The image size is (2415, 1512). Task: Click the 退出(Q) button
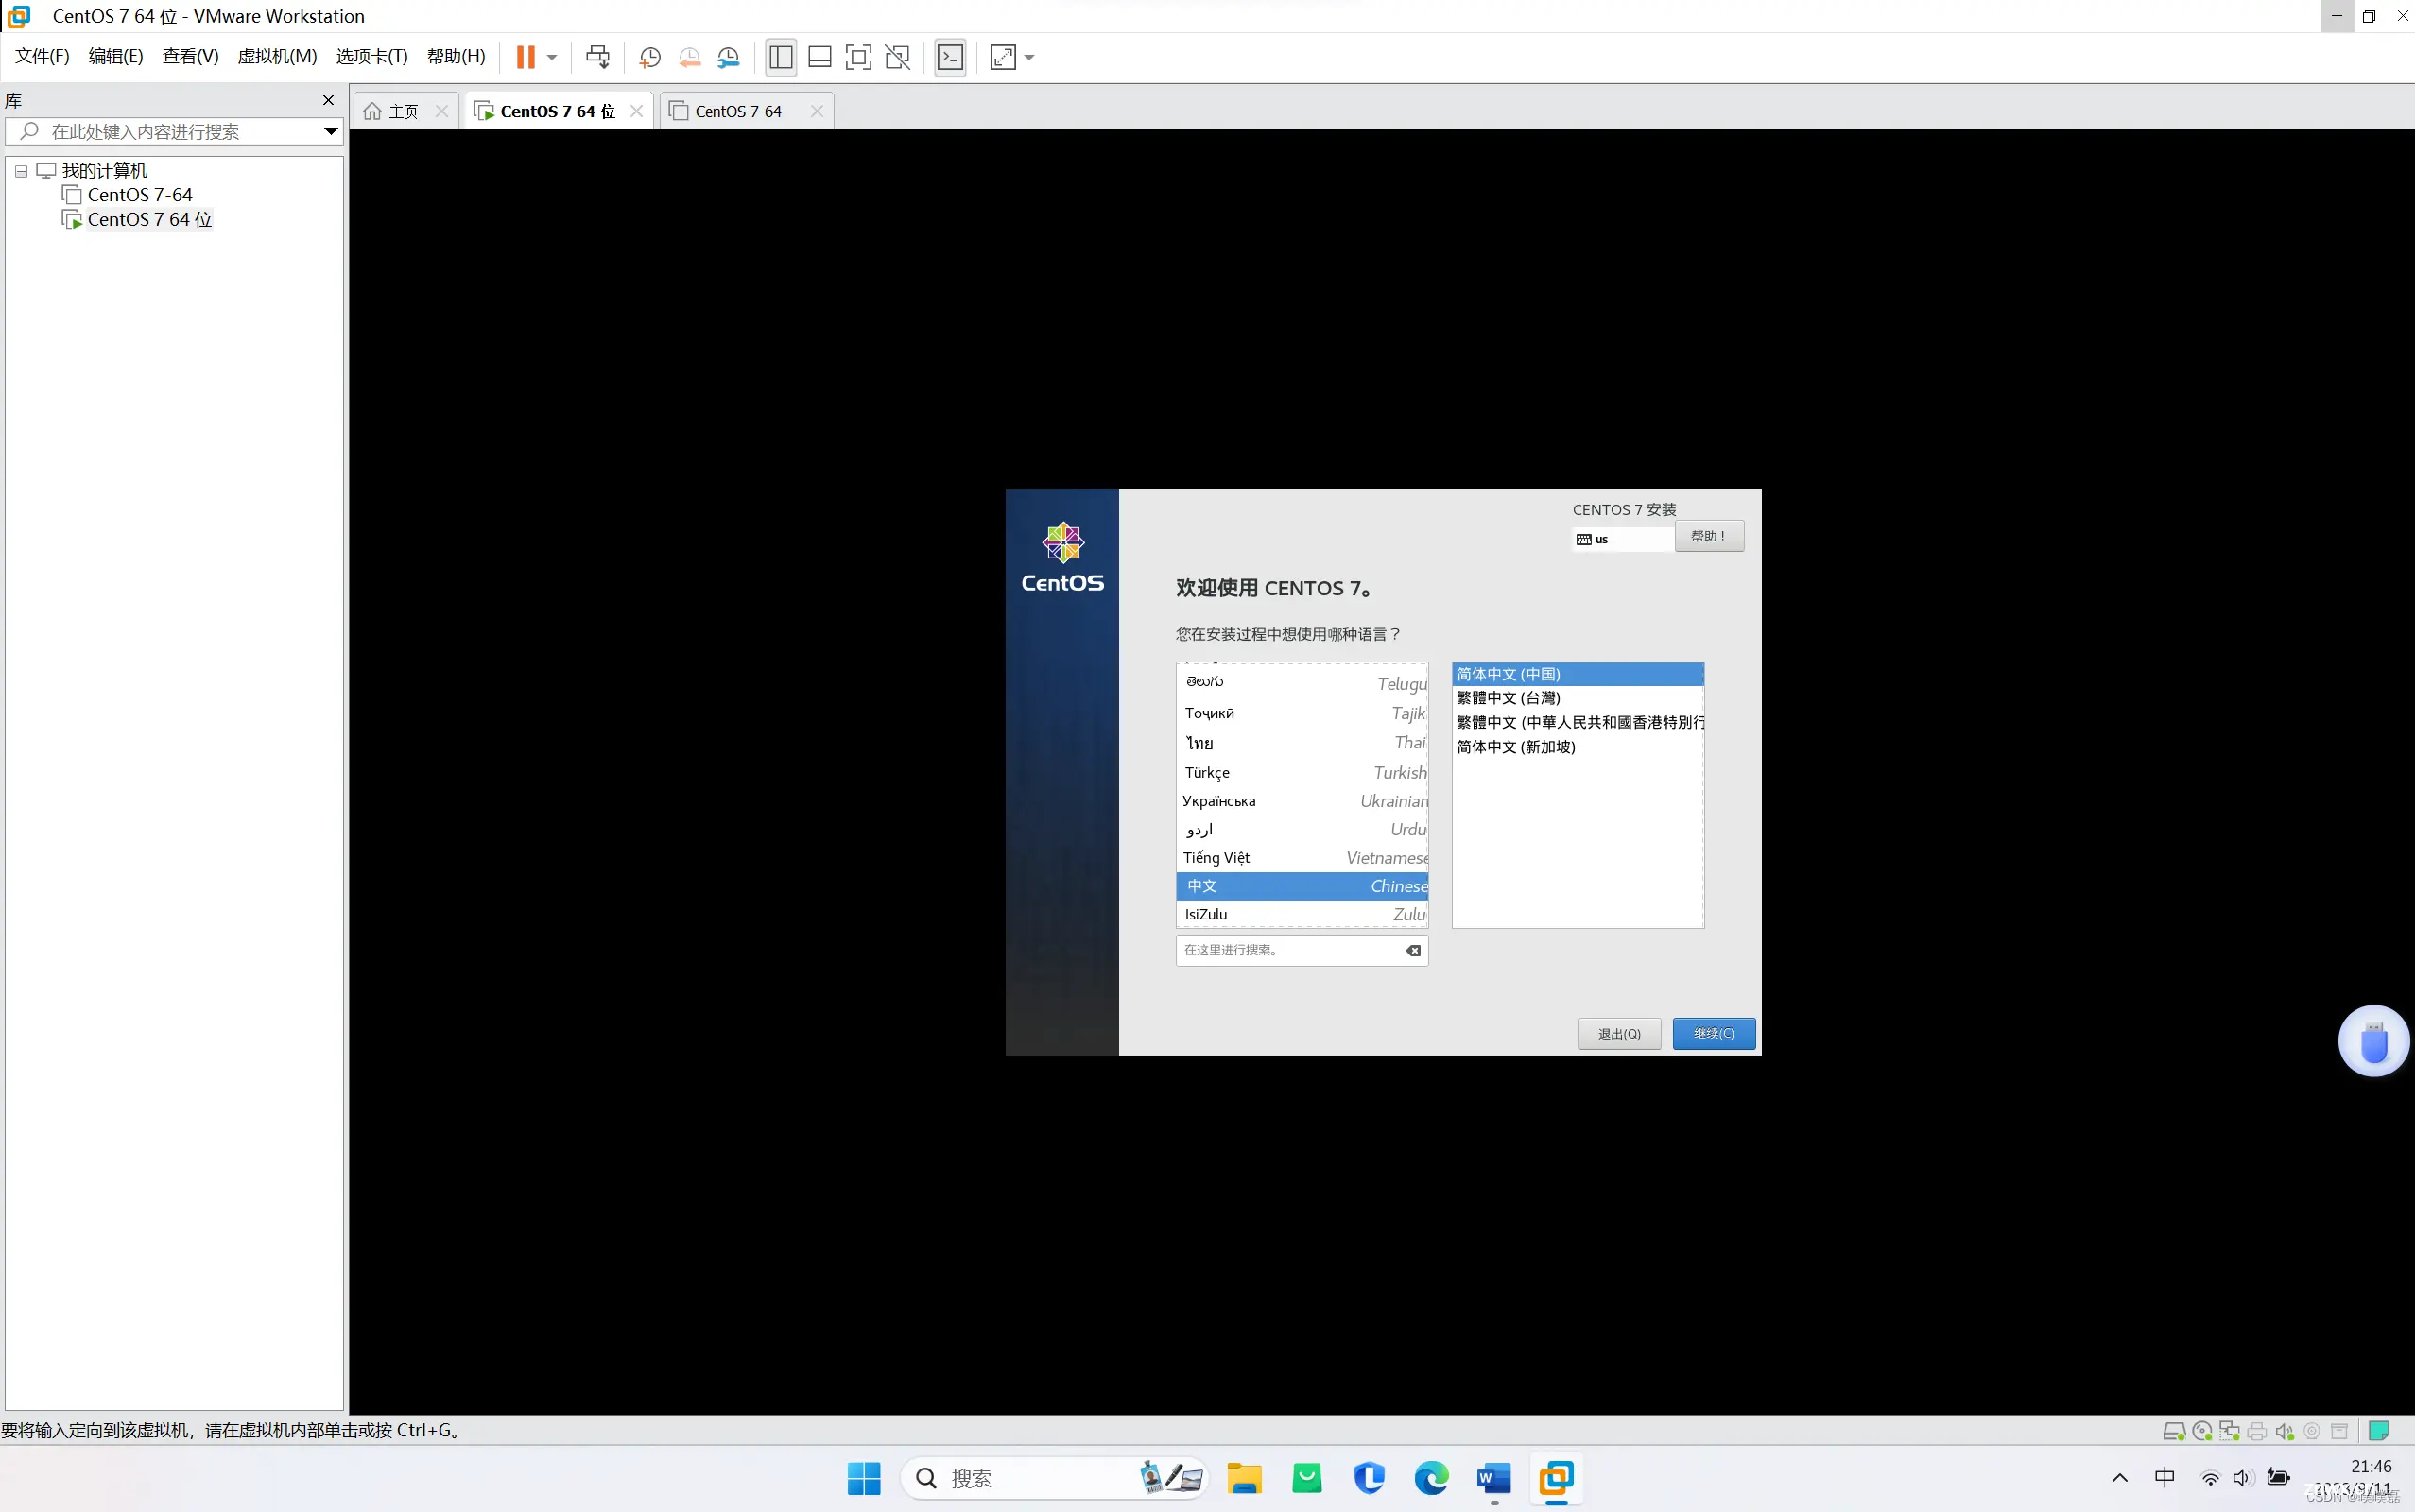(1619, 1034)
